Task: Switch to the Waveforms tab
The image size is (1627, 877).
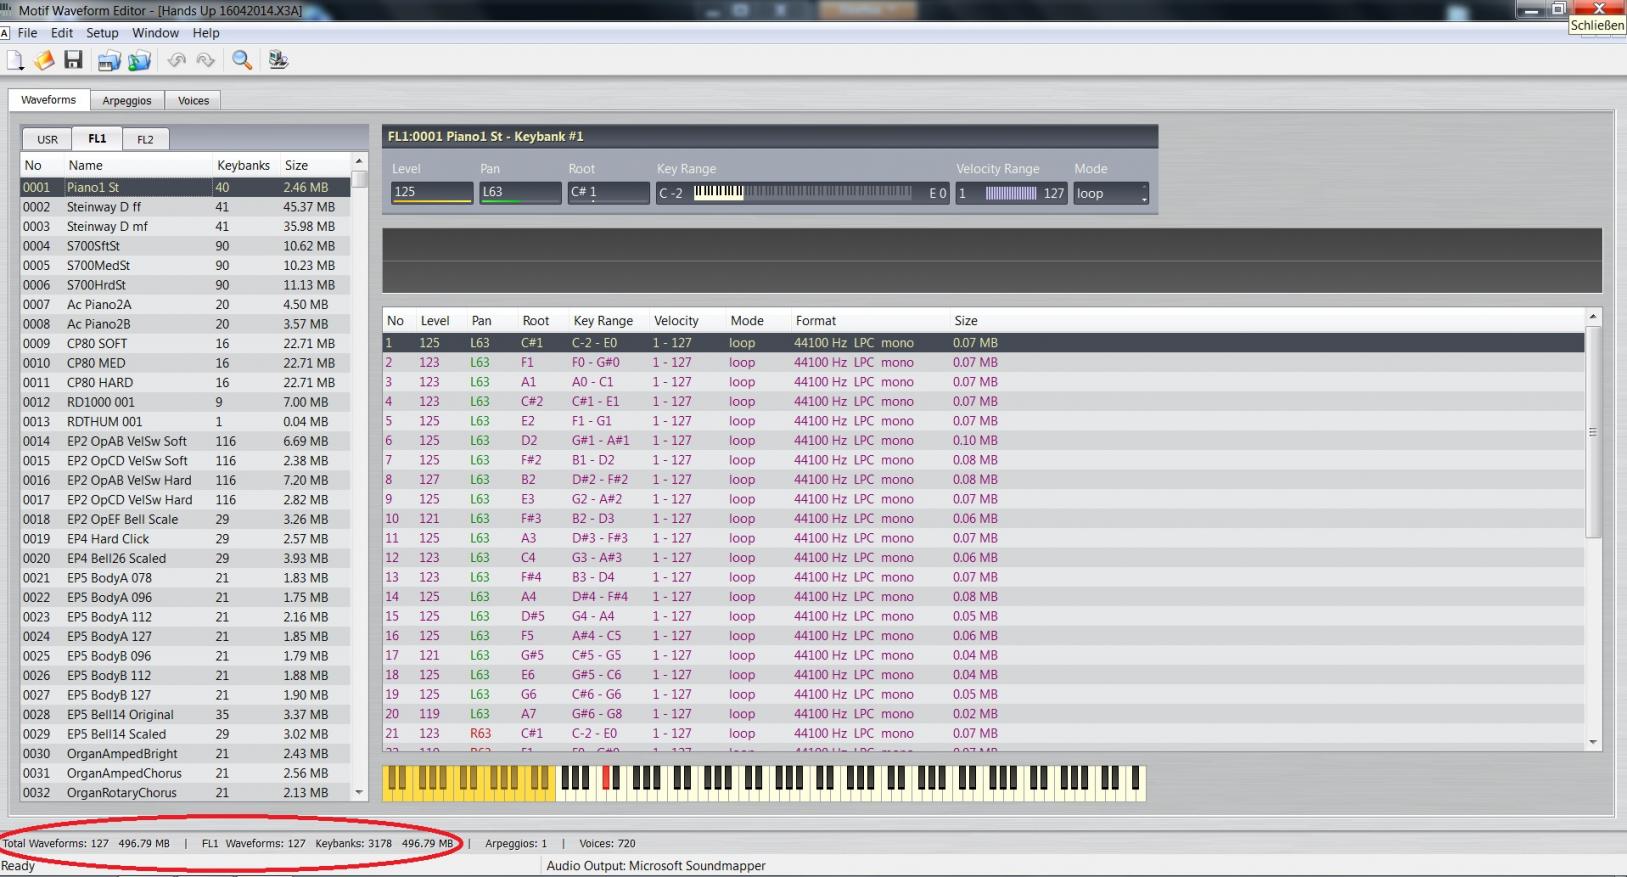Action: 49,100
